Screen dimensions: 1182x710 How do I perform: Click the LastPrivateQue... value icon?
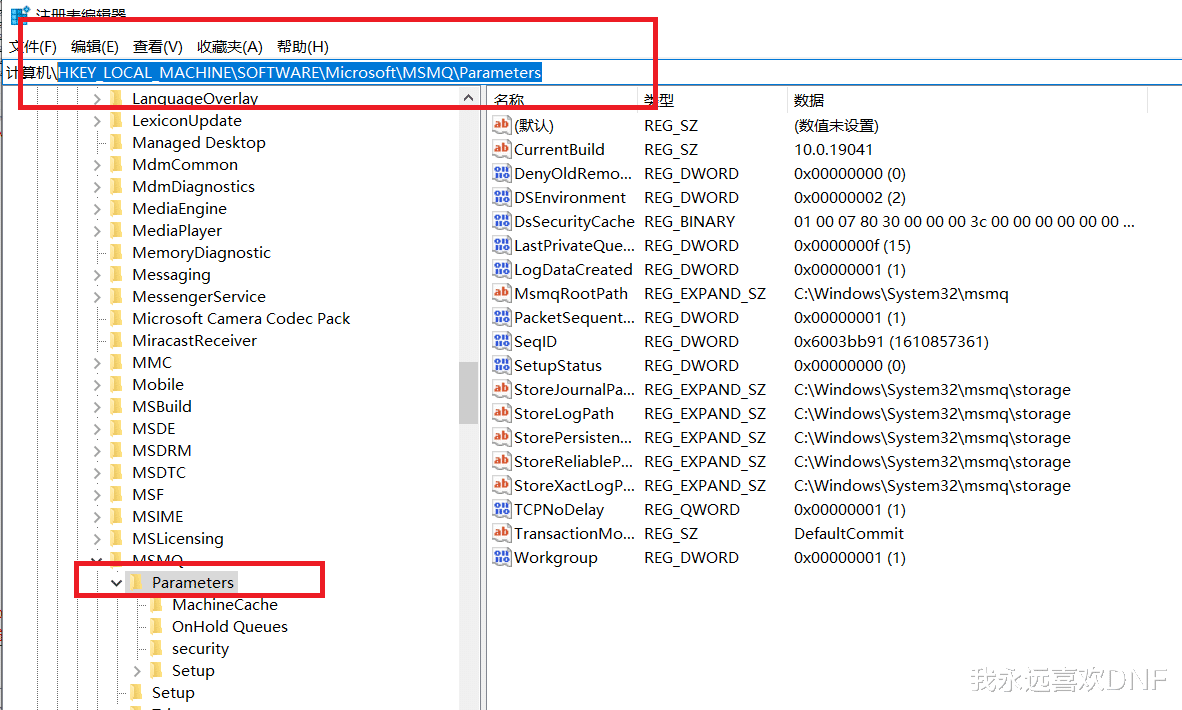pos(501,246)
